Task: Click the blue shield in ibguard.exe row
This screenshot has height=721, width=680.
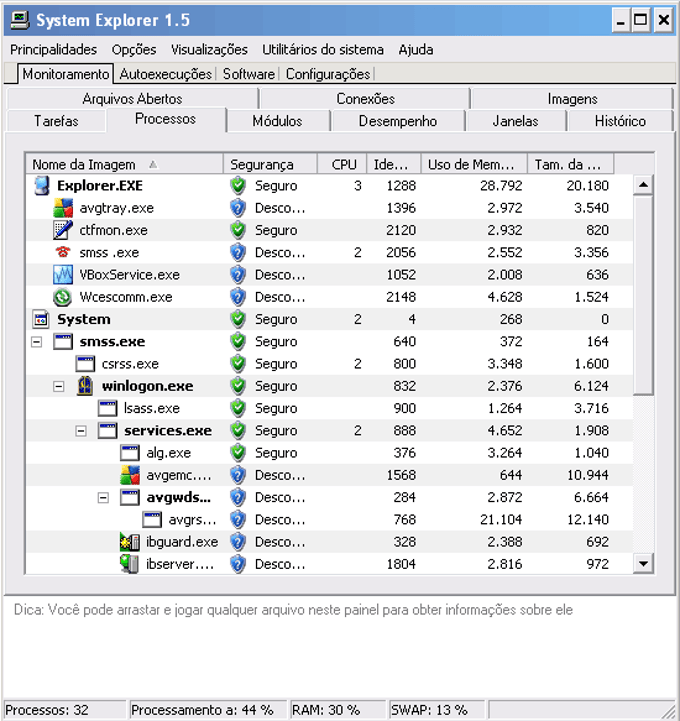Action: pyautogui.click(x=238, y=542)
